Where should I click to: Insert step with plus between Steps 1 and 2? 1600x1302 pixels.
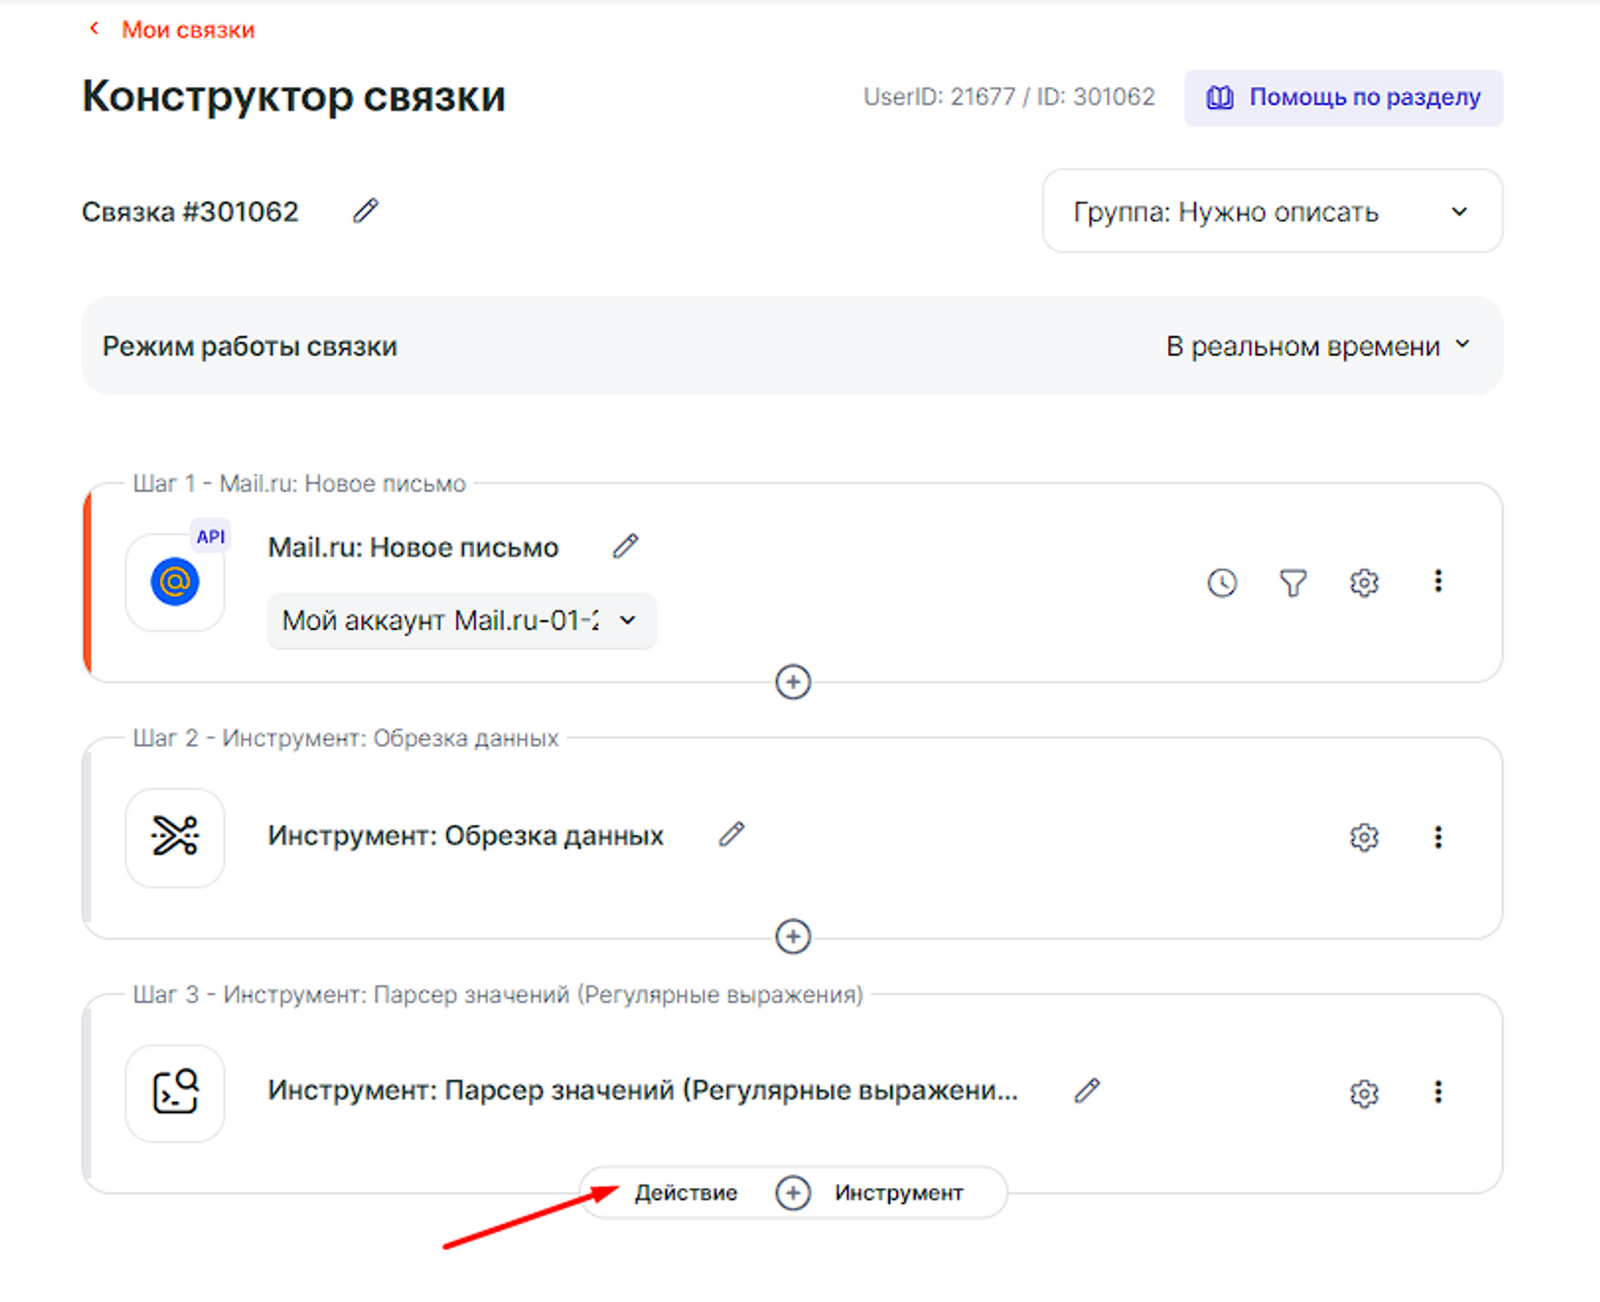(x=793, y=682)
